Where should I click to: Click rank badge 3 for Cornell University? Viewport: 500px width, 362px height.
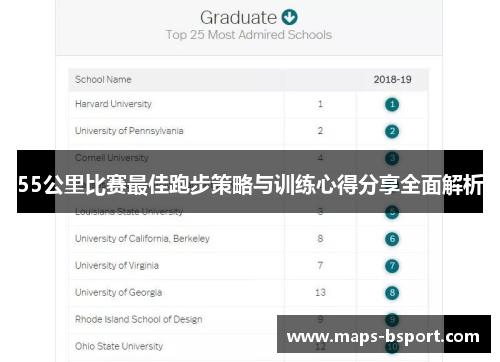click(x=392, y=158)
